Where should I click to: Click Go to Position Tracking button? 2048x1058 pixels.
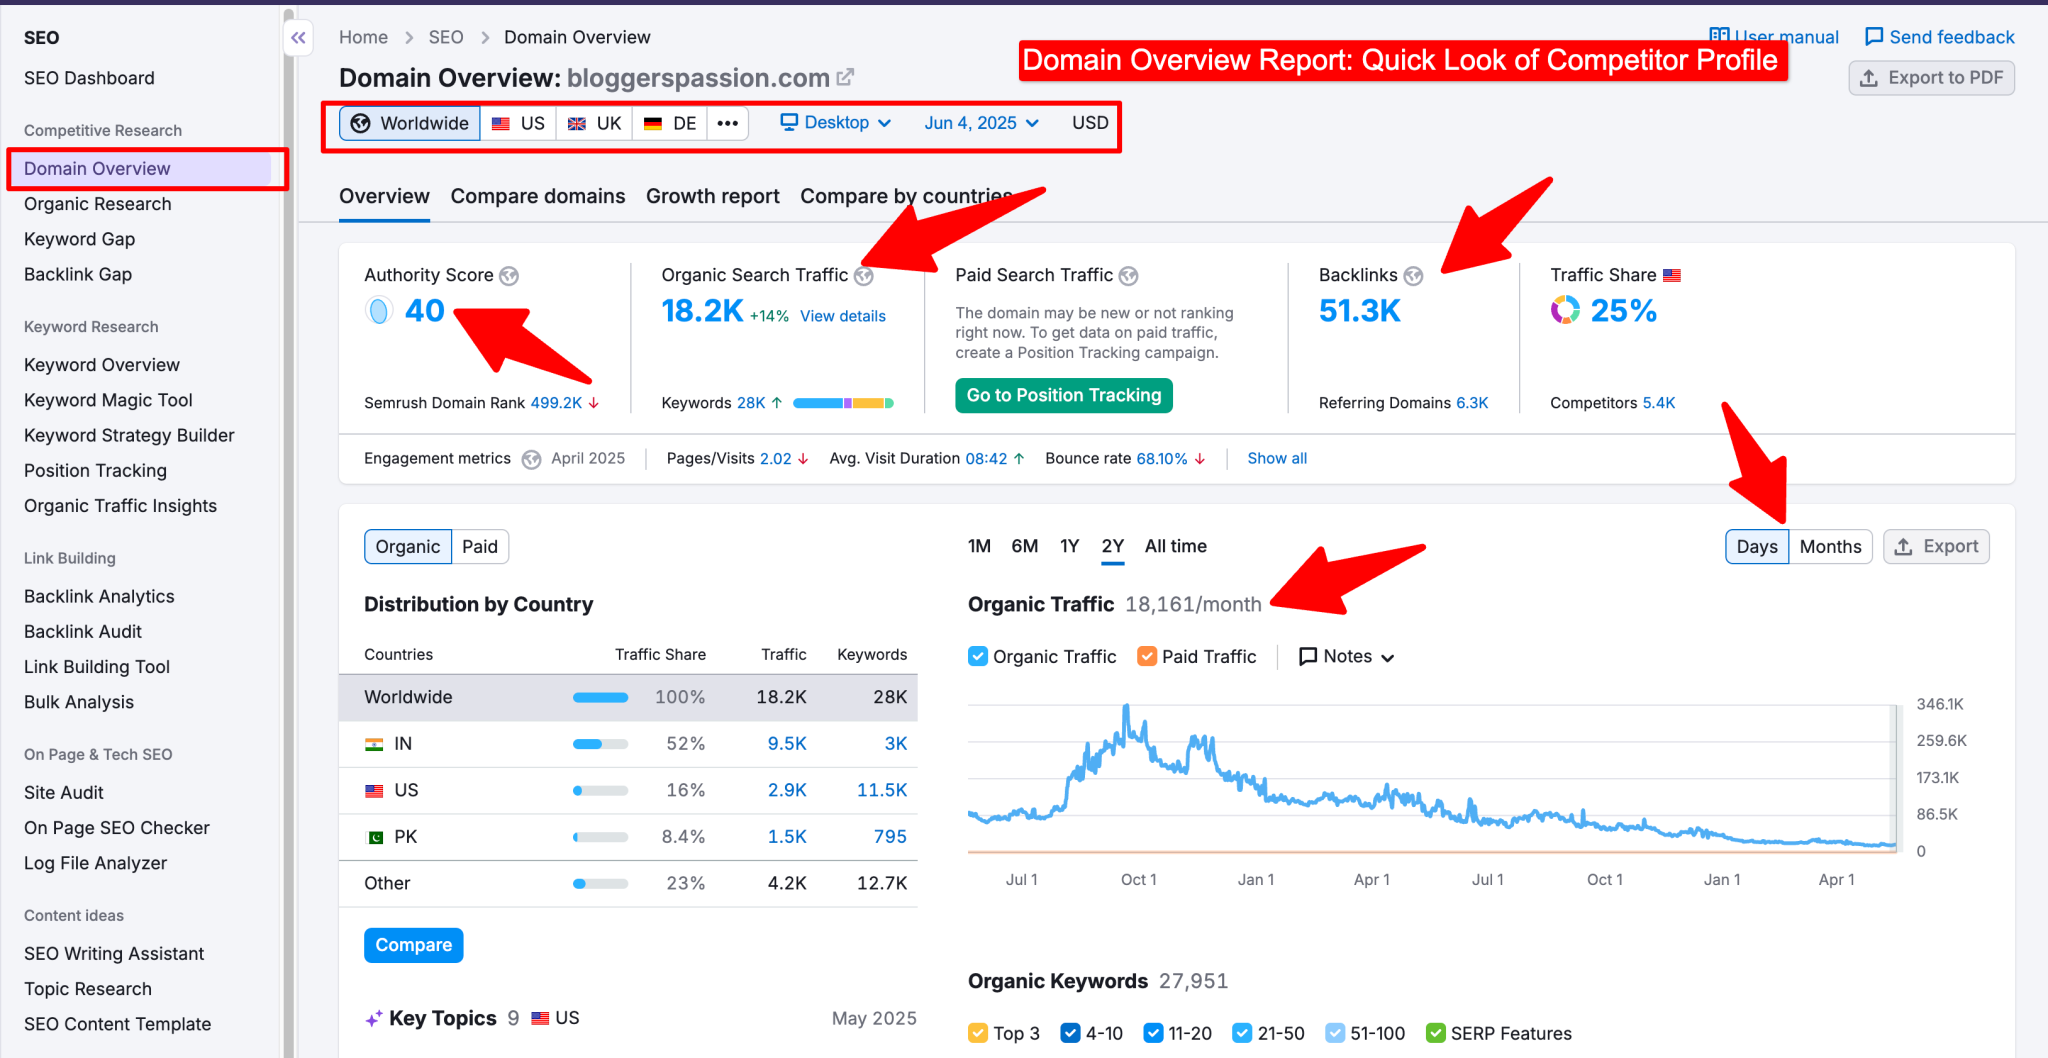click(1064, 395)
